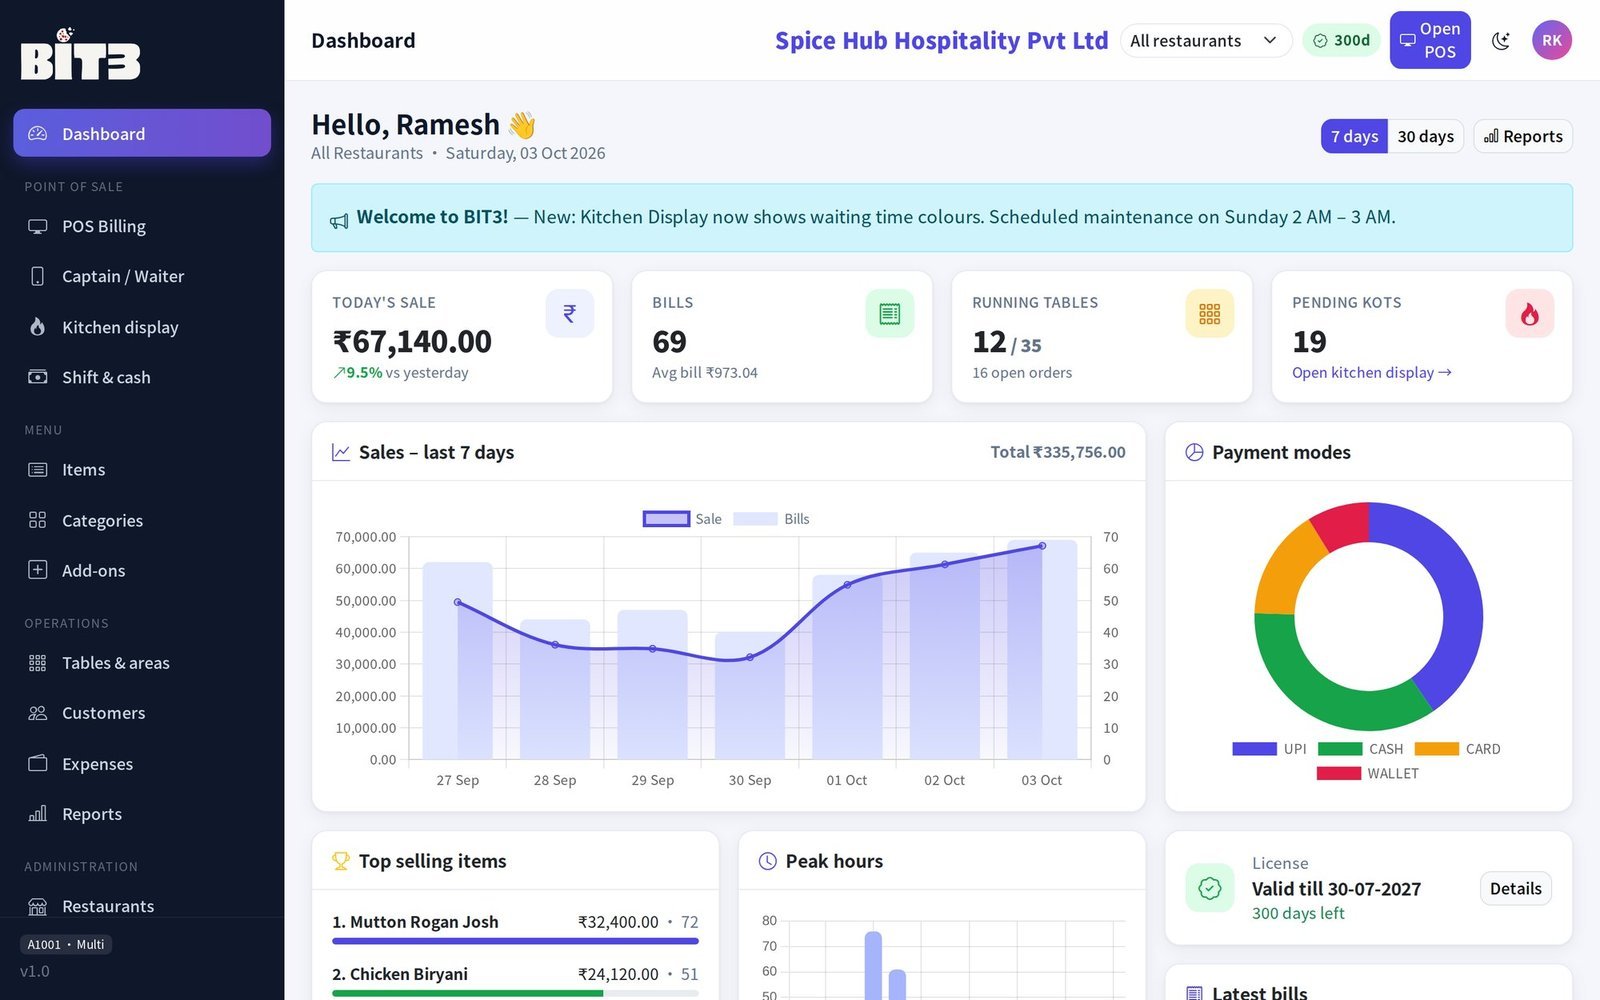Open the Items menu page

click(x=142, y=469)
